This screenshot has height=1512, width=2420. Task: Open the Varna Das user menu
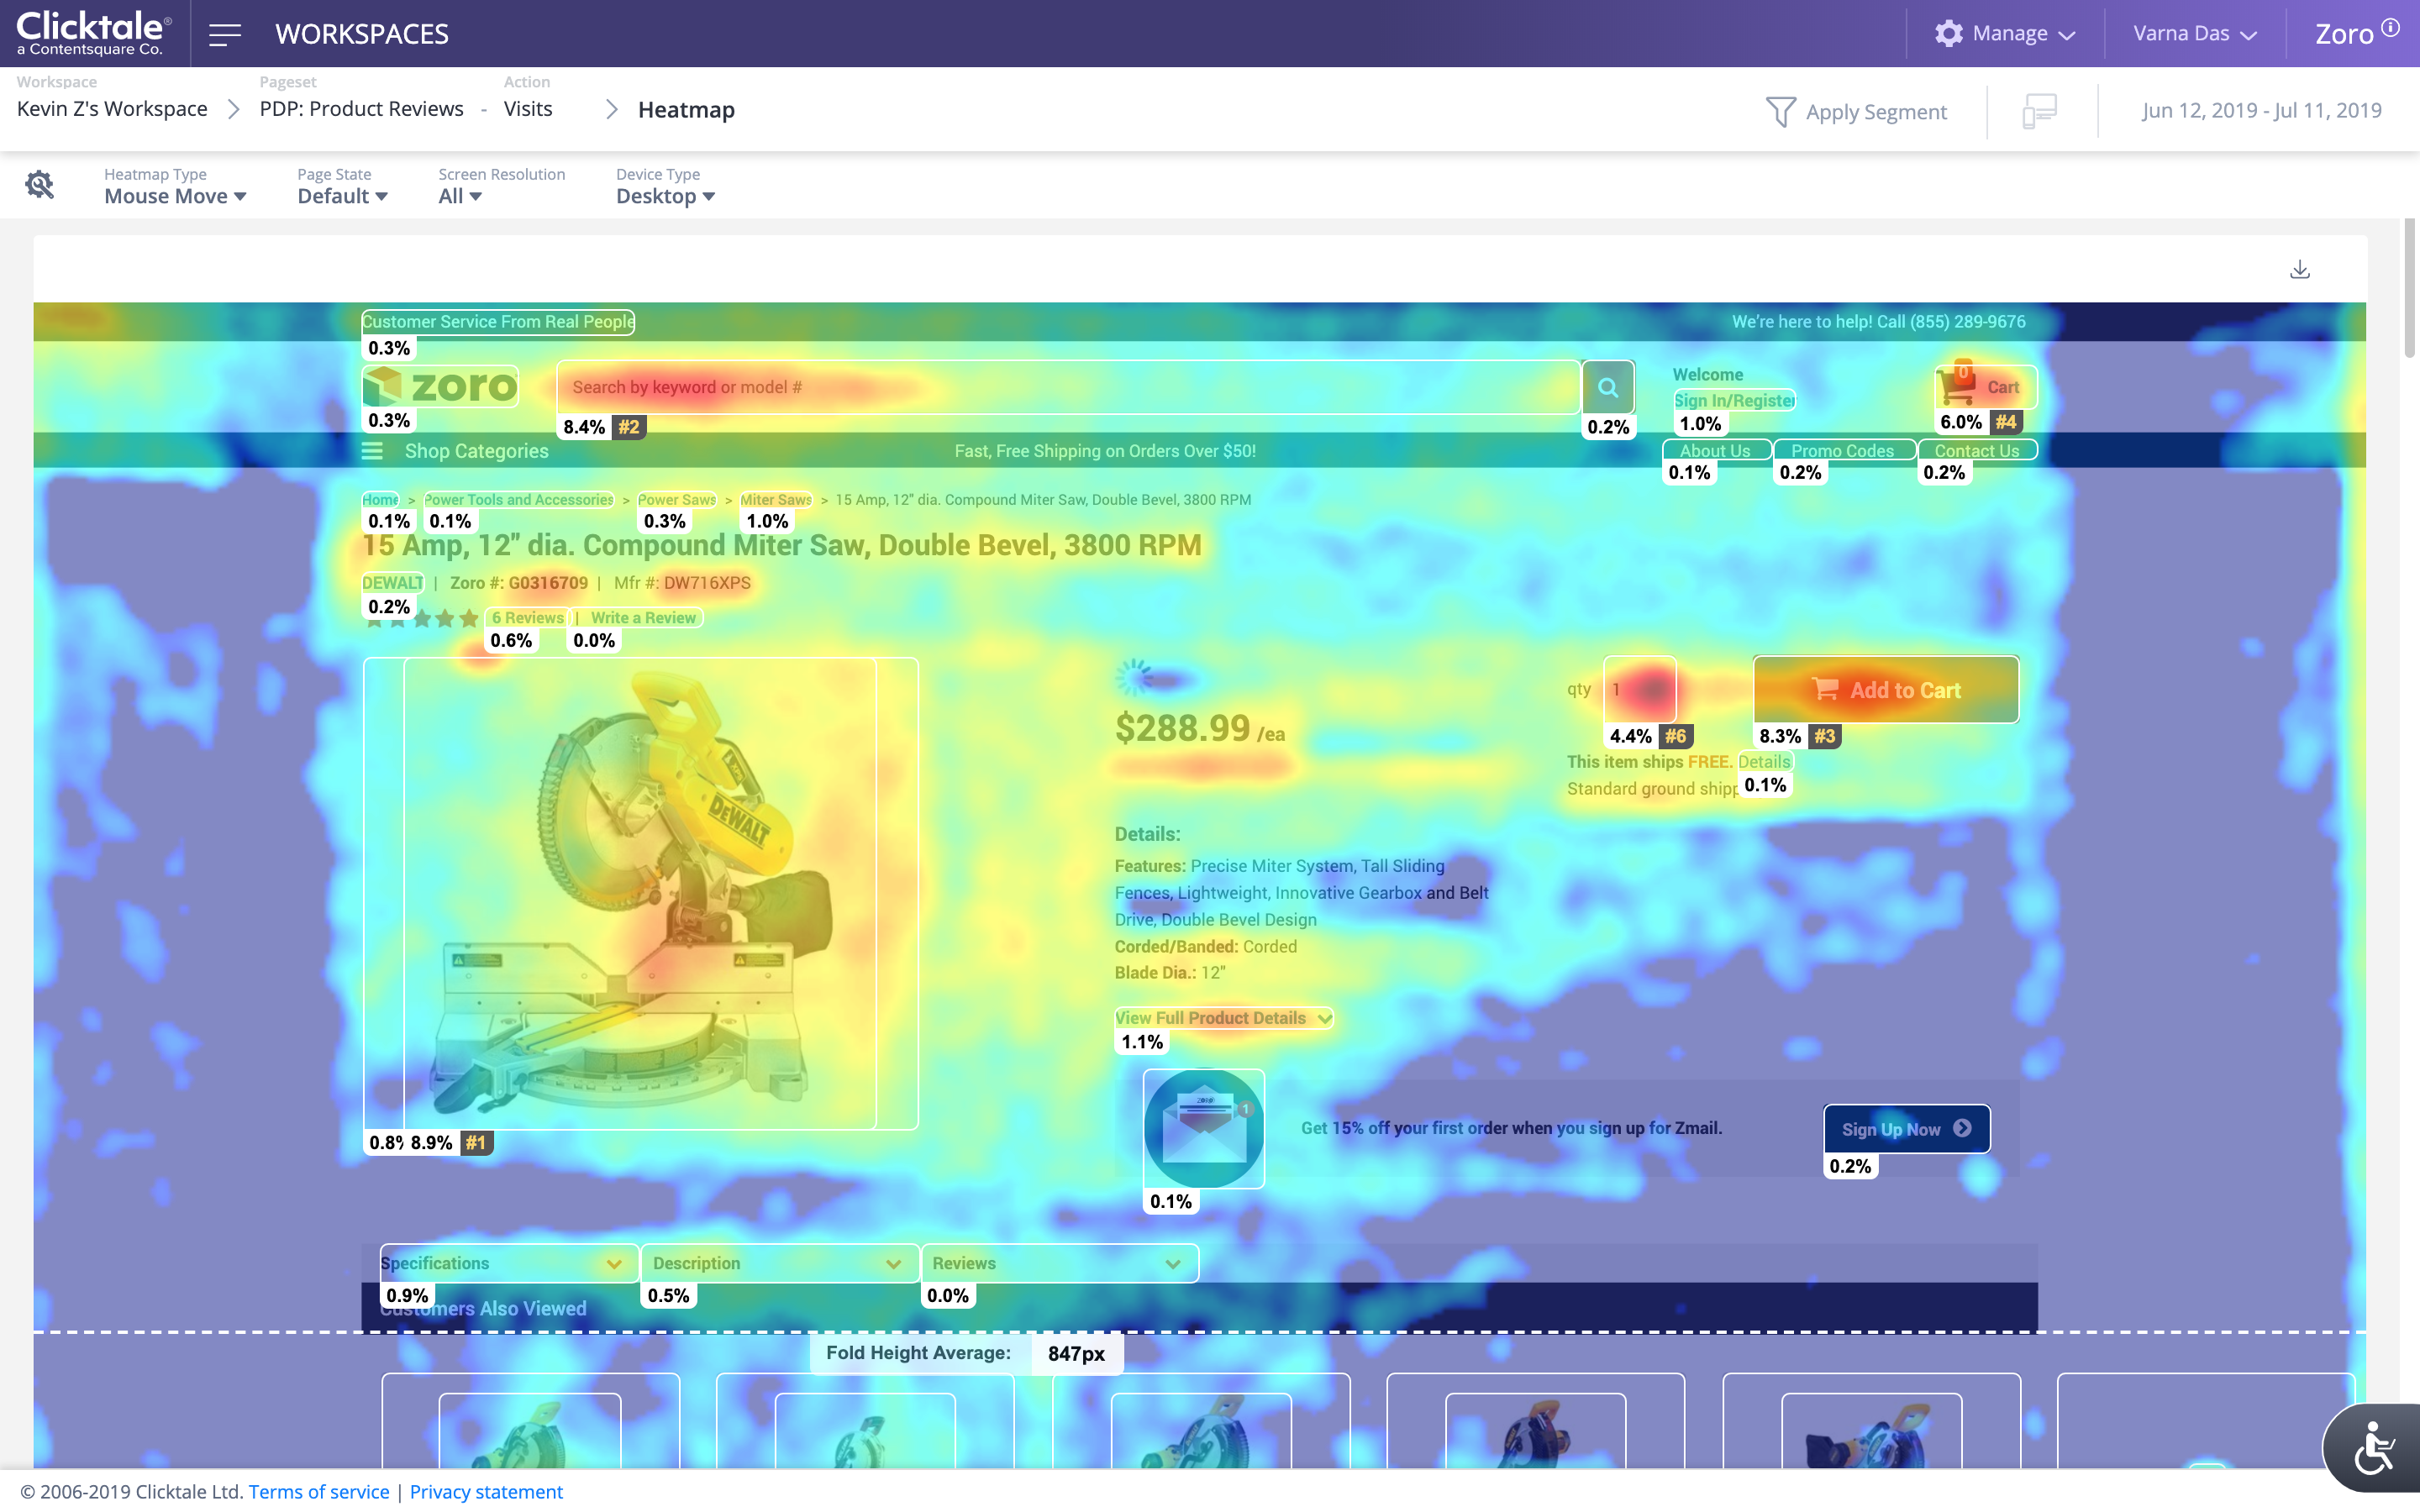(2194, 34)
